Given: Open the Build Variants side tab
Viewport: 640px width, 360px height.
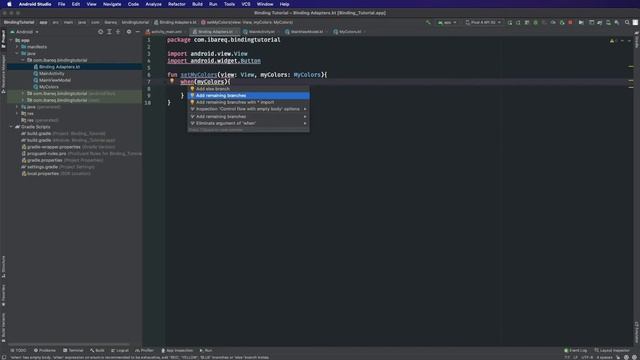Looking at the screenshot, I should click(3, 327).
